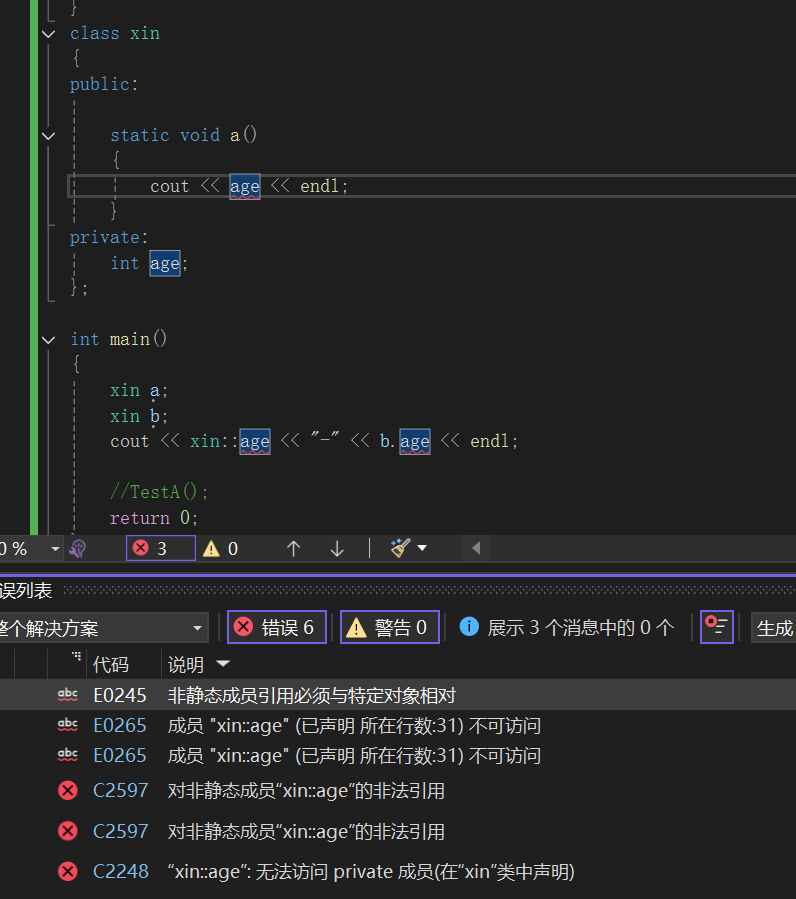This screenshot has width=796, height=899.
Task: Click the return 0 statement
Action: click(x=154, y=518)
